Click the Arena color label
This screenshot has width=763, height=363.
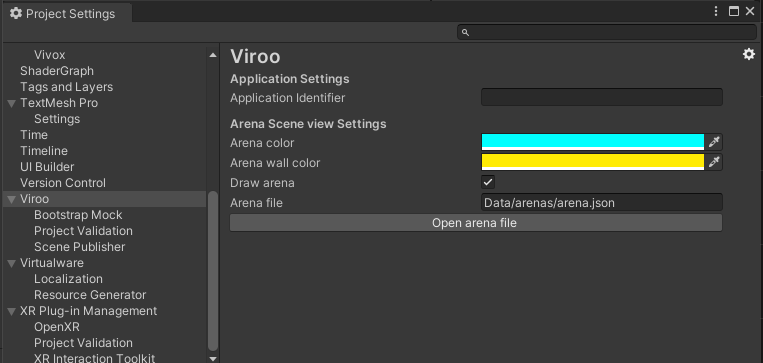coord(262,143)
